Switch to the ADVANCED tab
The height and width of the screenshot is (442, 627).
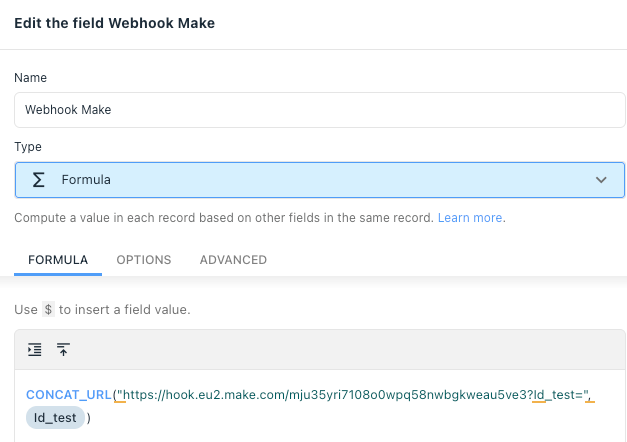point(233,260)
